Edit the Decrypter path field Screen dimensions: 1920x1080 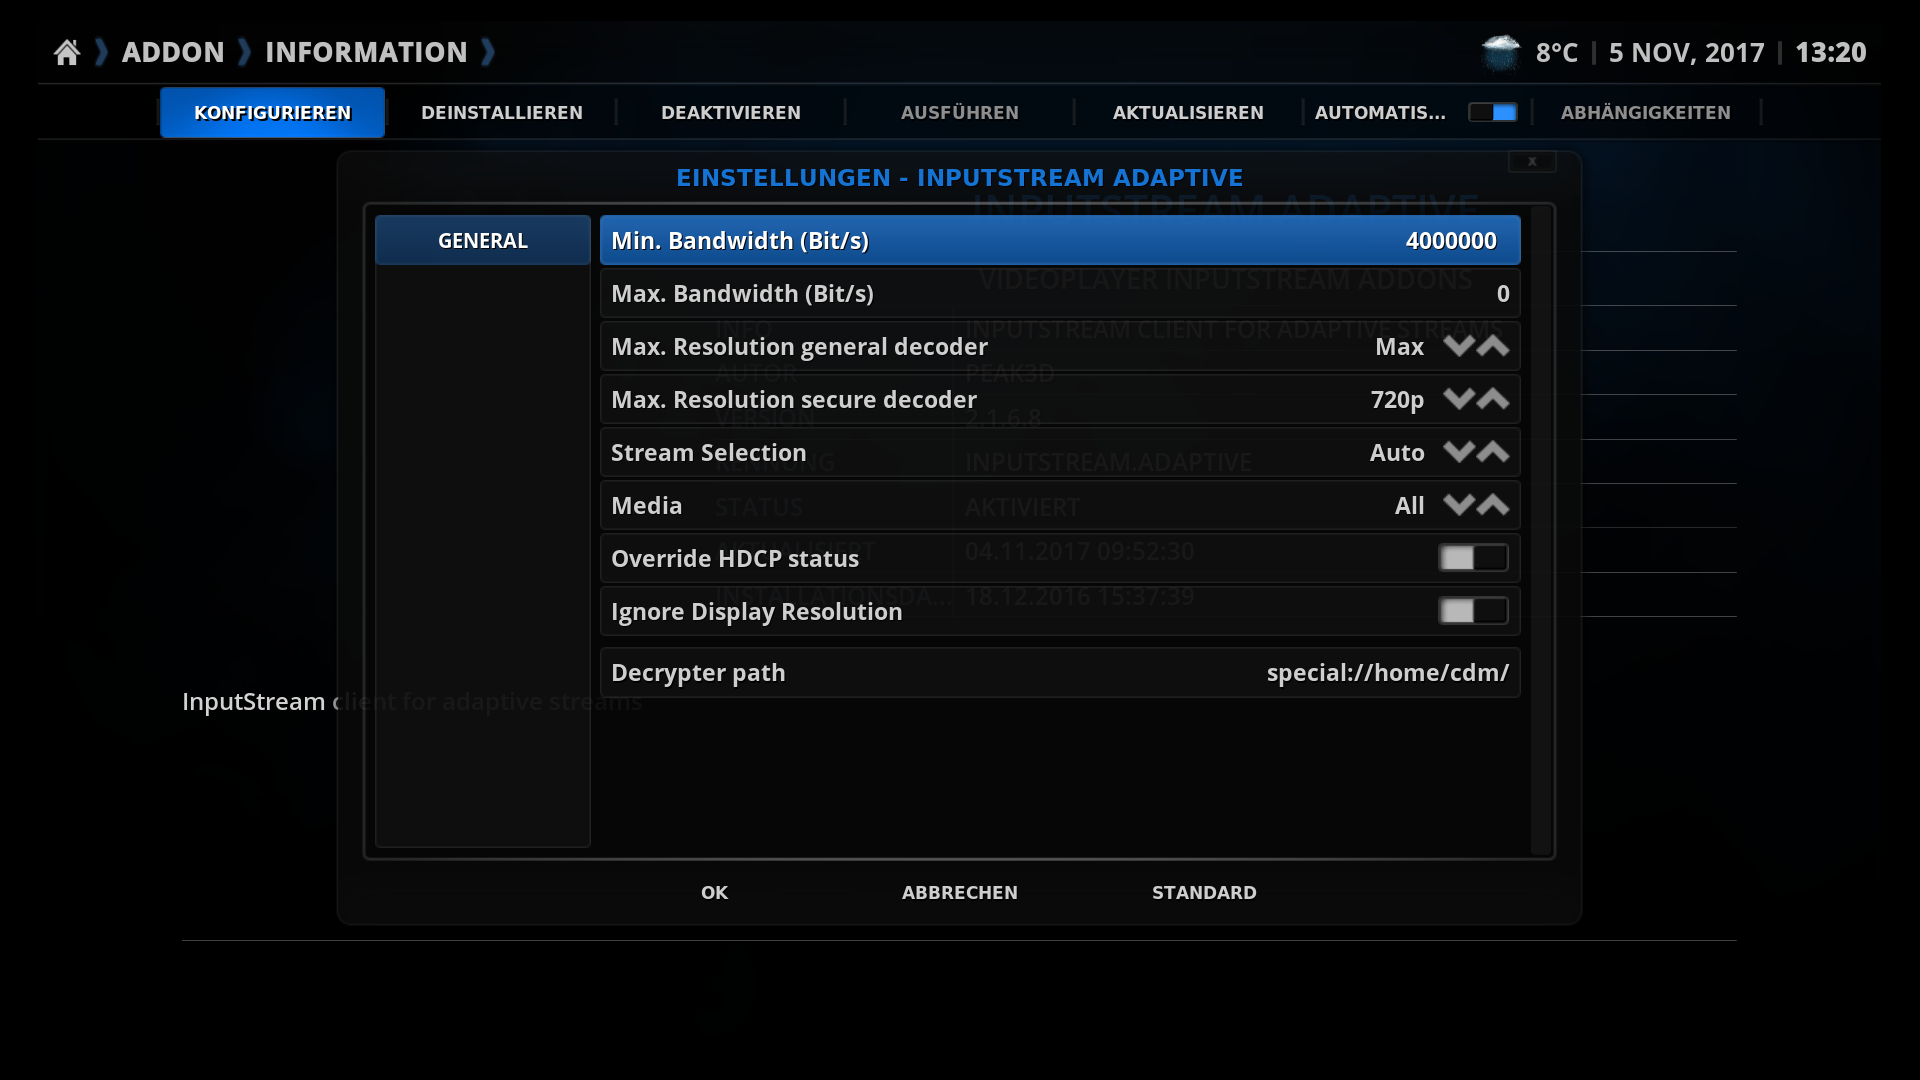point(1060,672)
